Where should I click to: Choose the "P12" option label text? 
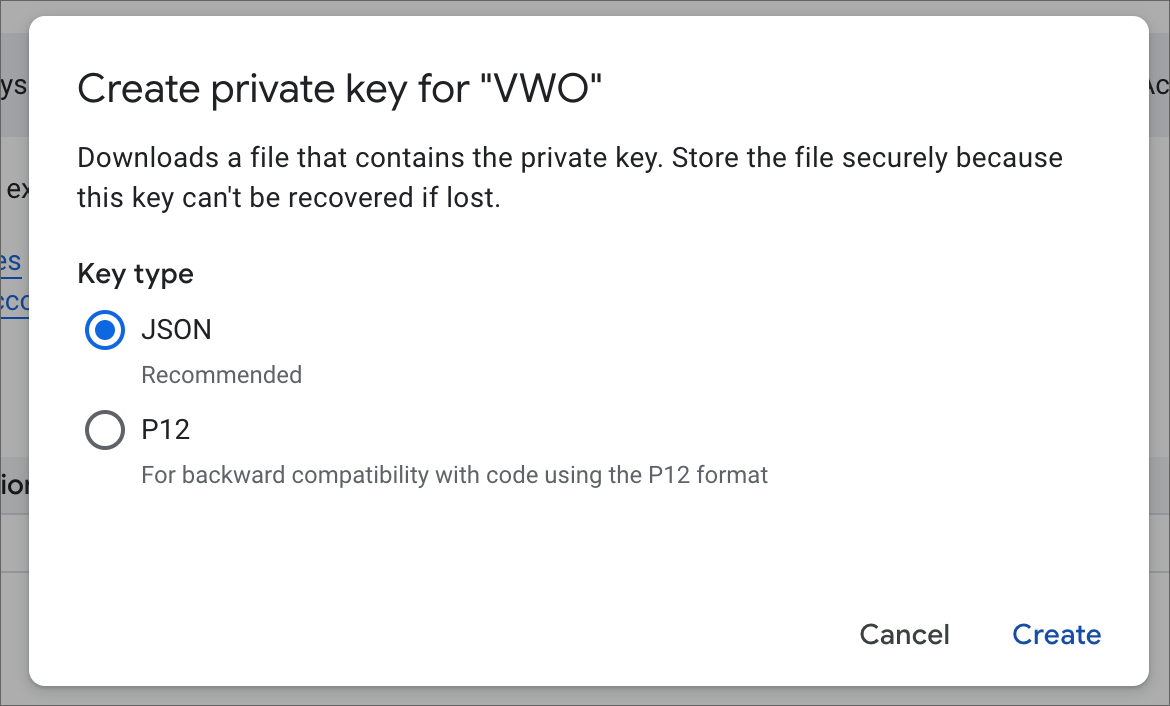point(166,430)
